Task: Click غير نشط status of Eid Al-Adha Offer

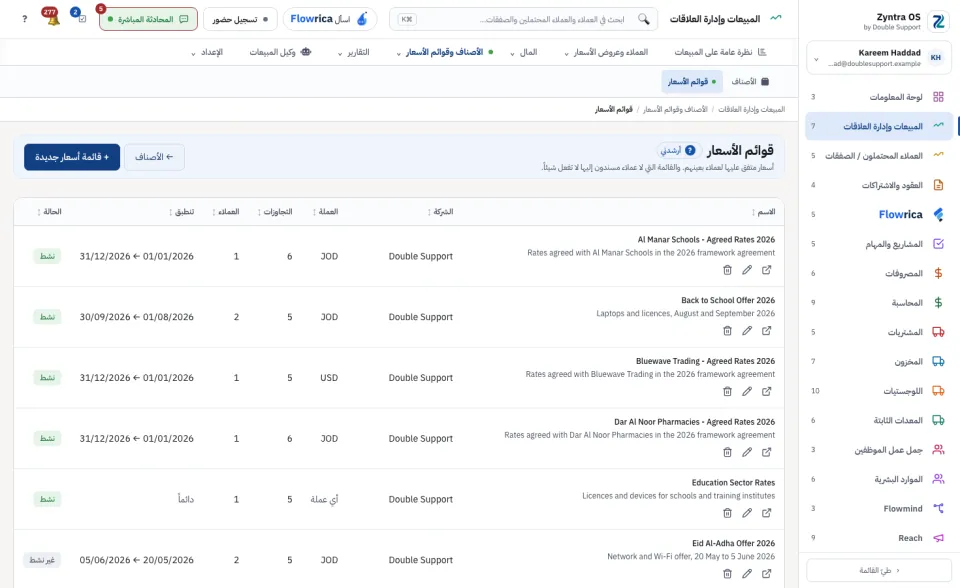Action: point(42,560)
